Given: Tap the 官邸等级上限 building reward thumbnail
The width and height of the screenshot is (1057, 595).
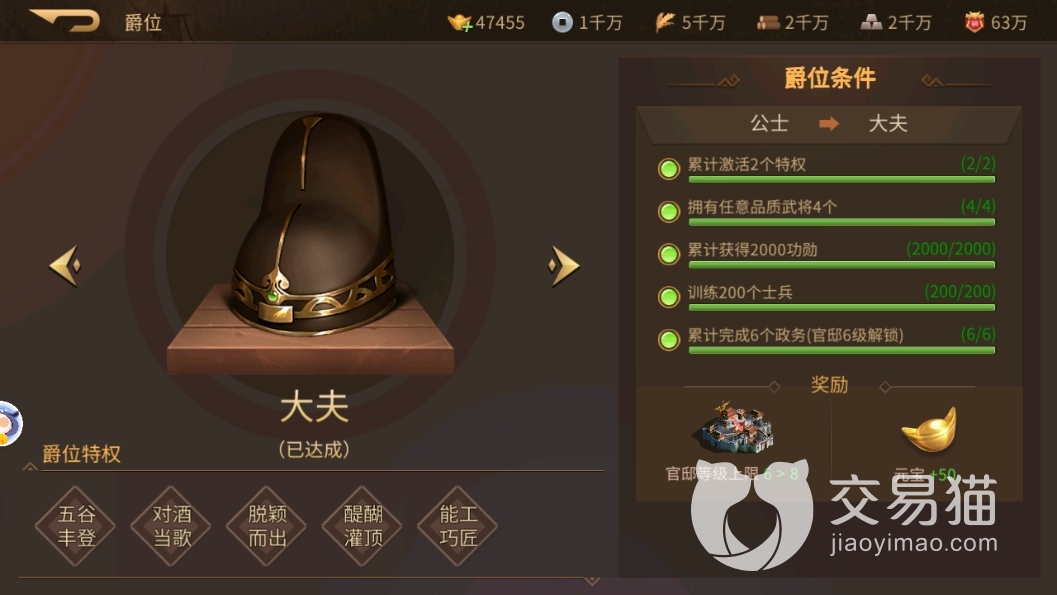Looking at the screenshot, I should point(737,428).
